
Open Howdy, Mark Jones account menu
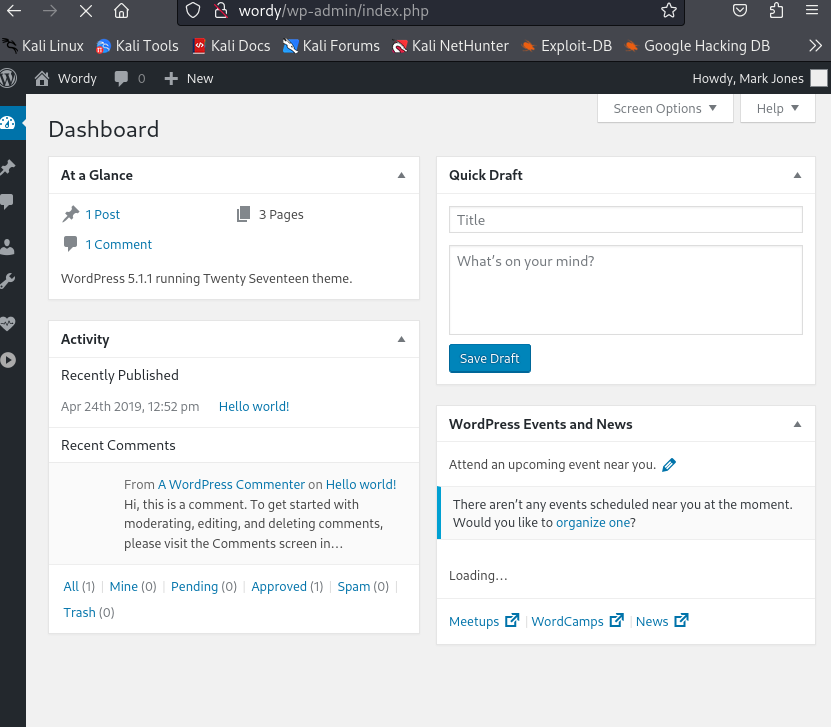[x=748, y=78]
